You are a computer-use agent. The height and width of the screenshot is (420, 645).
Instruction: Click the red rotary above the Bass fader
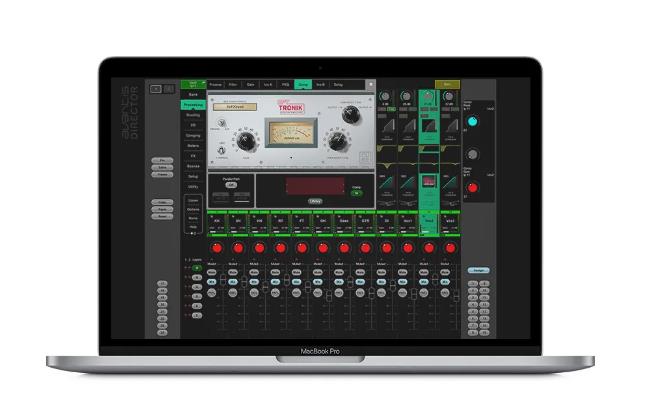click(344, 248)
